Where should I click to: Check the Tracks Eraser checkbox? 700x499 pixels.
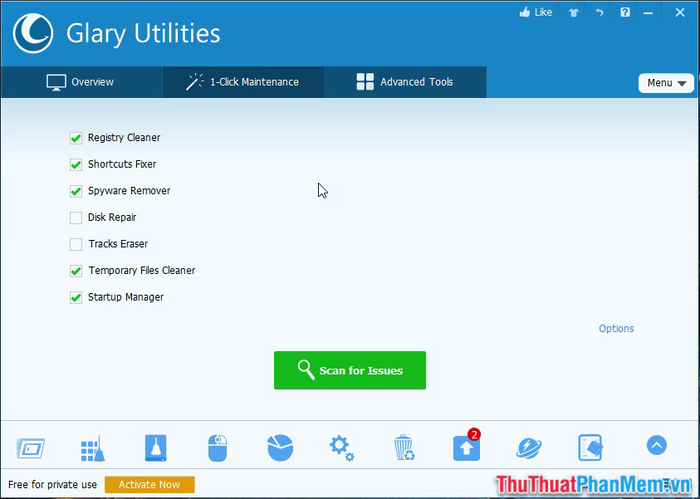(76, 244)
